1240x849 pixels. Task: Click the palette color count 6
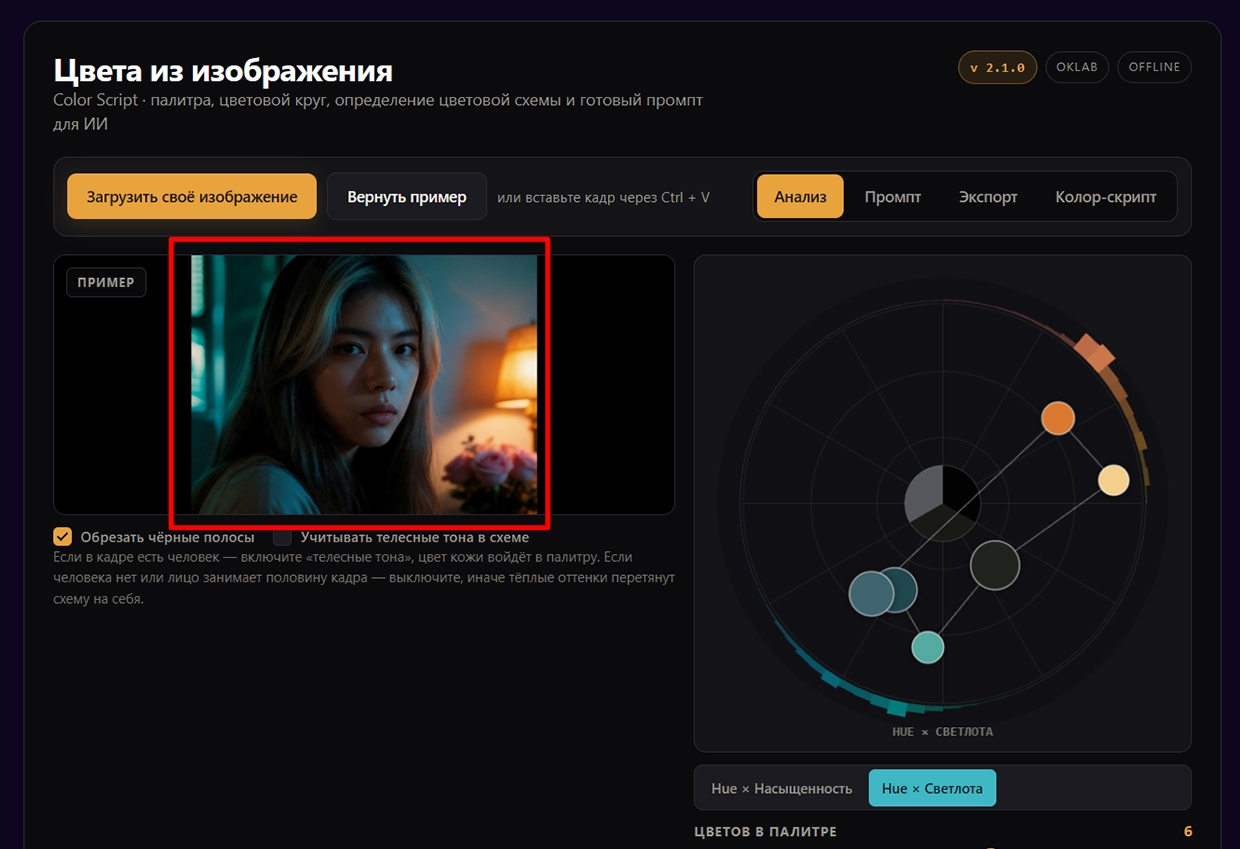1188,832
